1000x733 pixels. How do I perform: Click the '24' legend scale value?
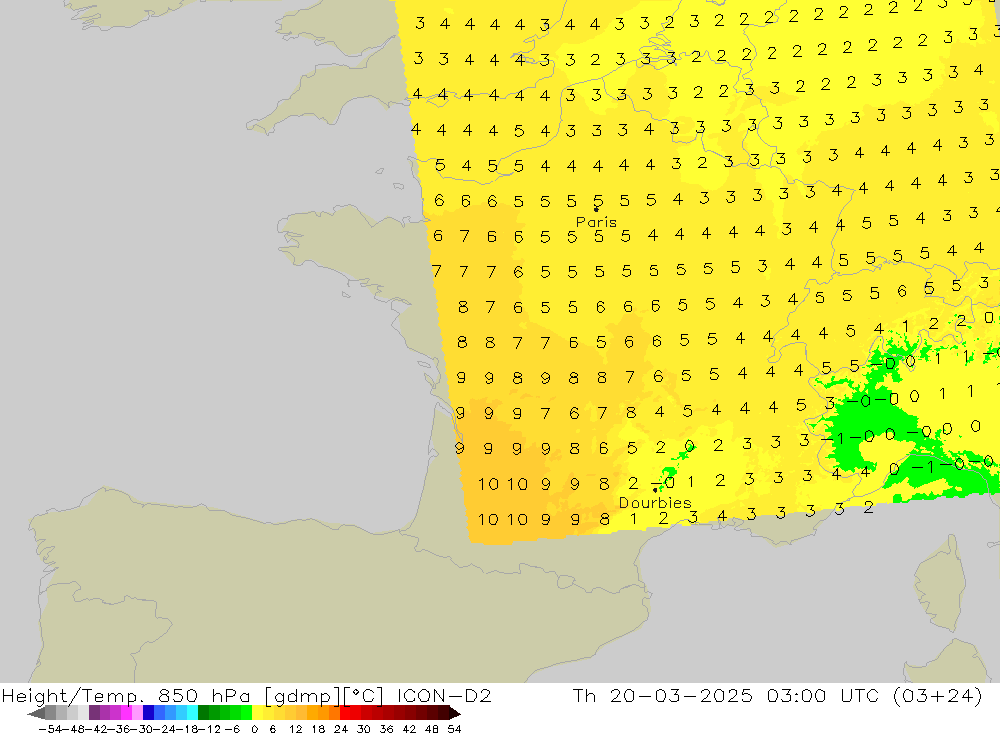click(341, 729)
